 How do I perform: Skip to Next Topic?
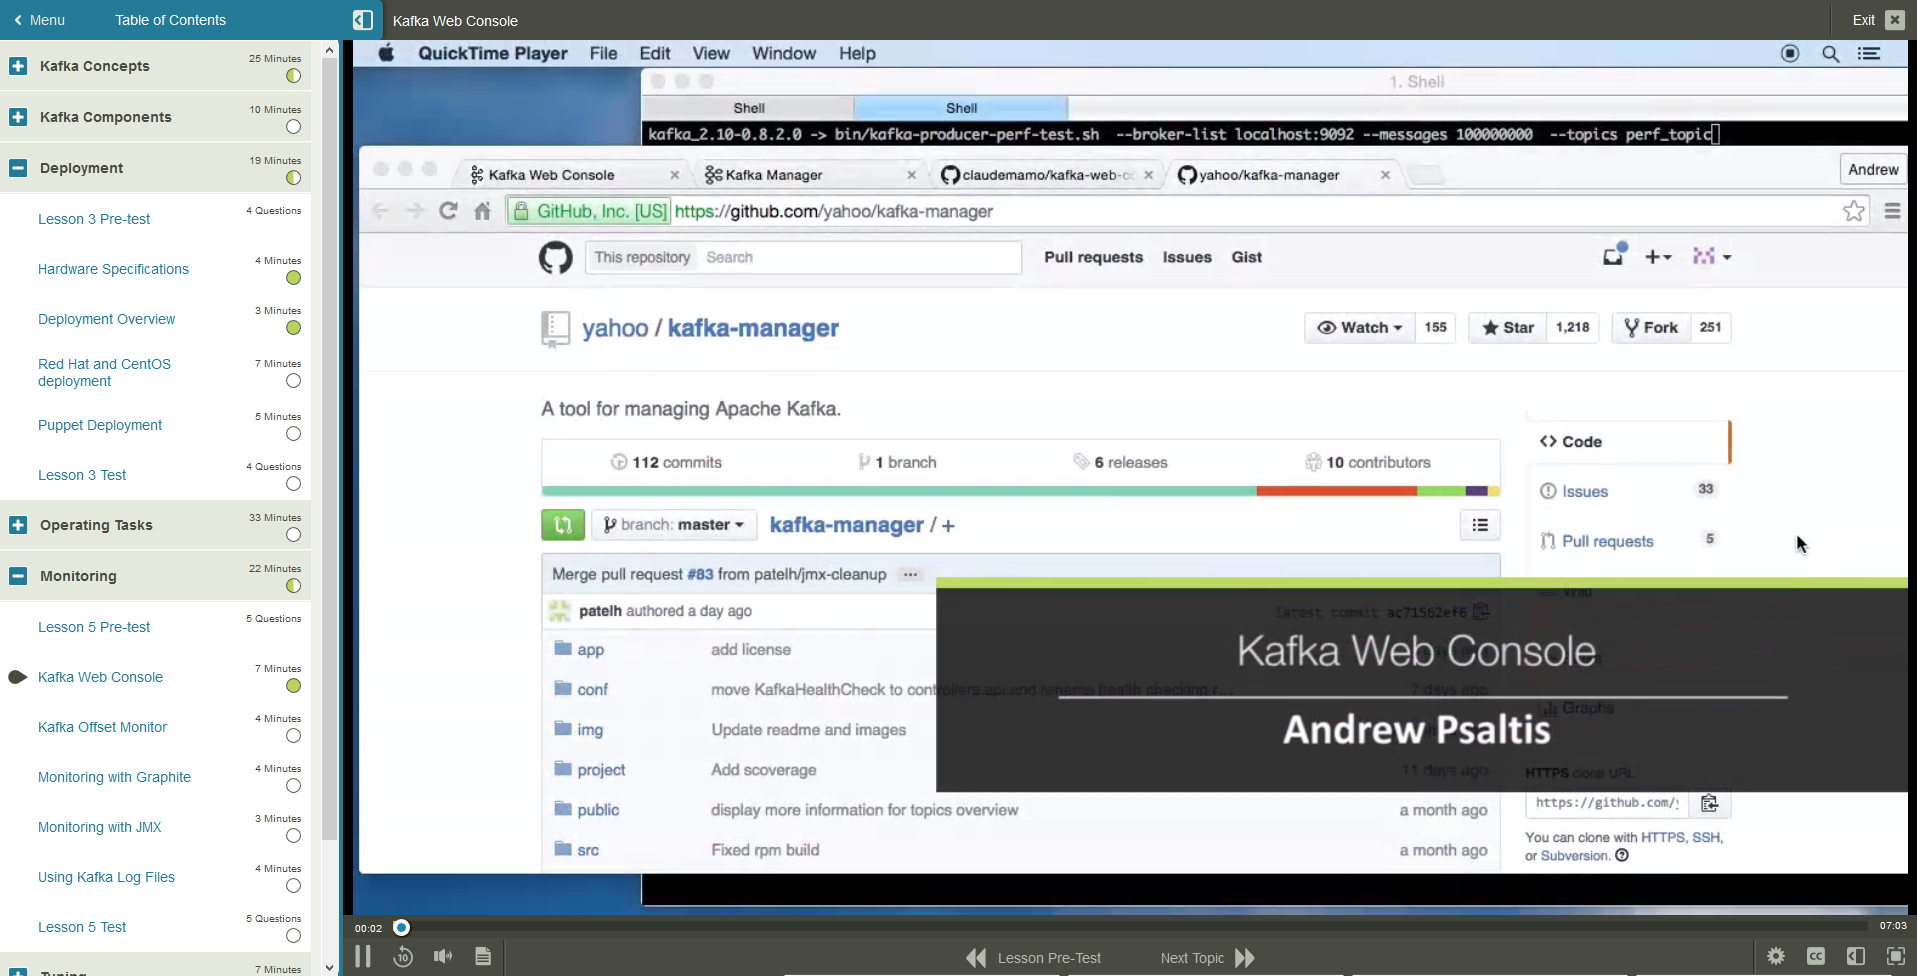pyautogui.click(x=1207, y=958)
